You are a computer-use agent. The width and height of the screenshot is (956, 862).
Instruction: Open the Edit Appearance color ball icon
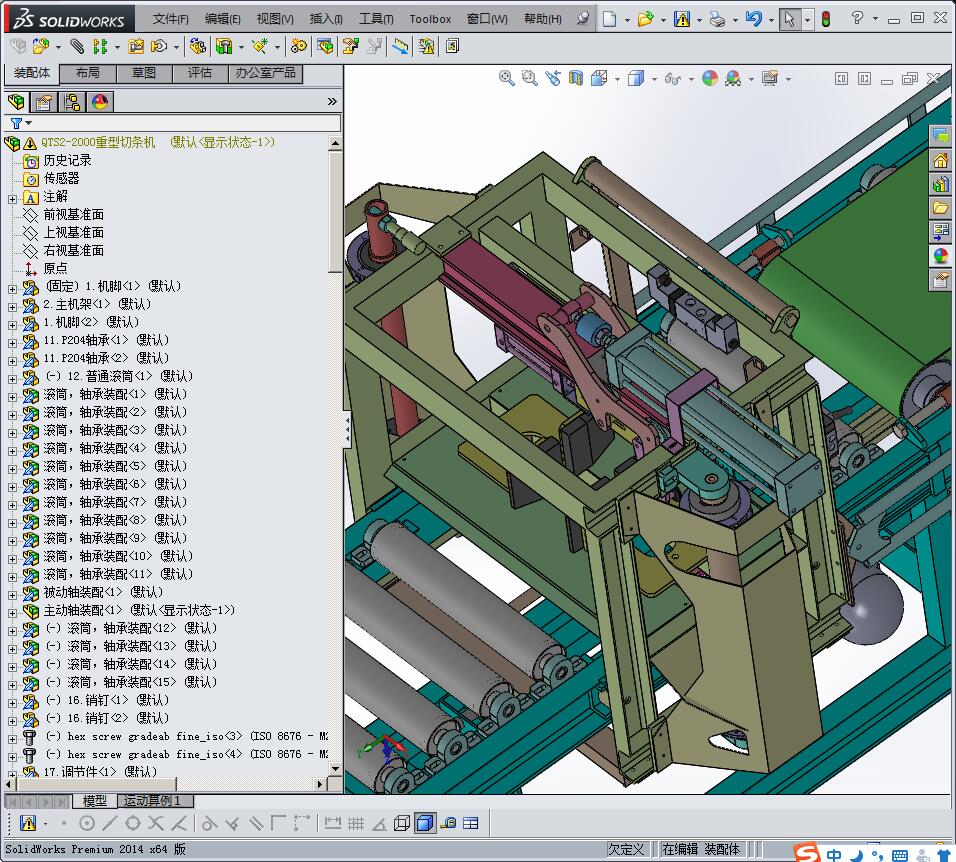(710, 78)
